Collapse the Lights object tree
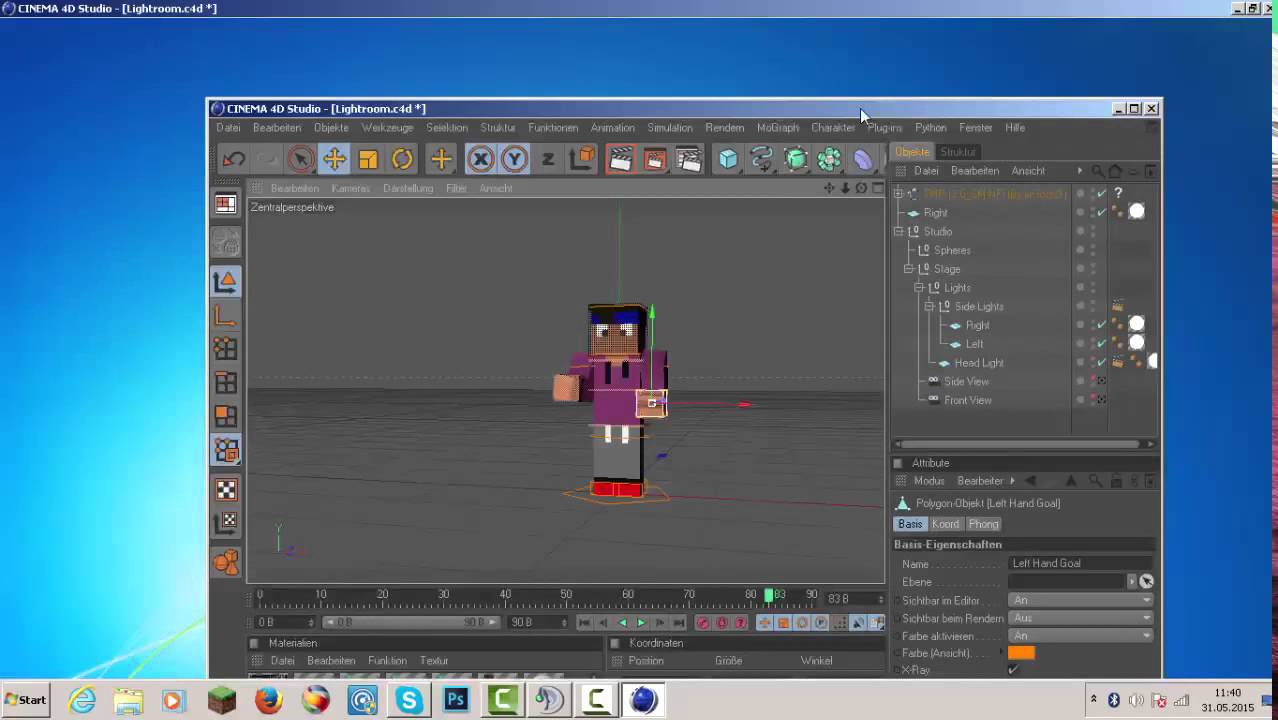The image size is (1278, 720). click(x=918, y=288)
